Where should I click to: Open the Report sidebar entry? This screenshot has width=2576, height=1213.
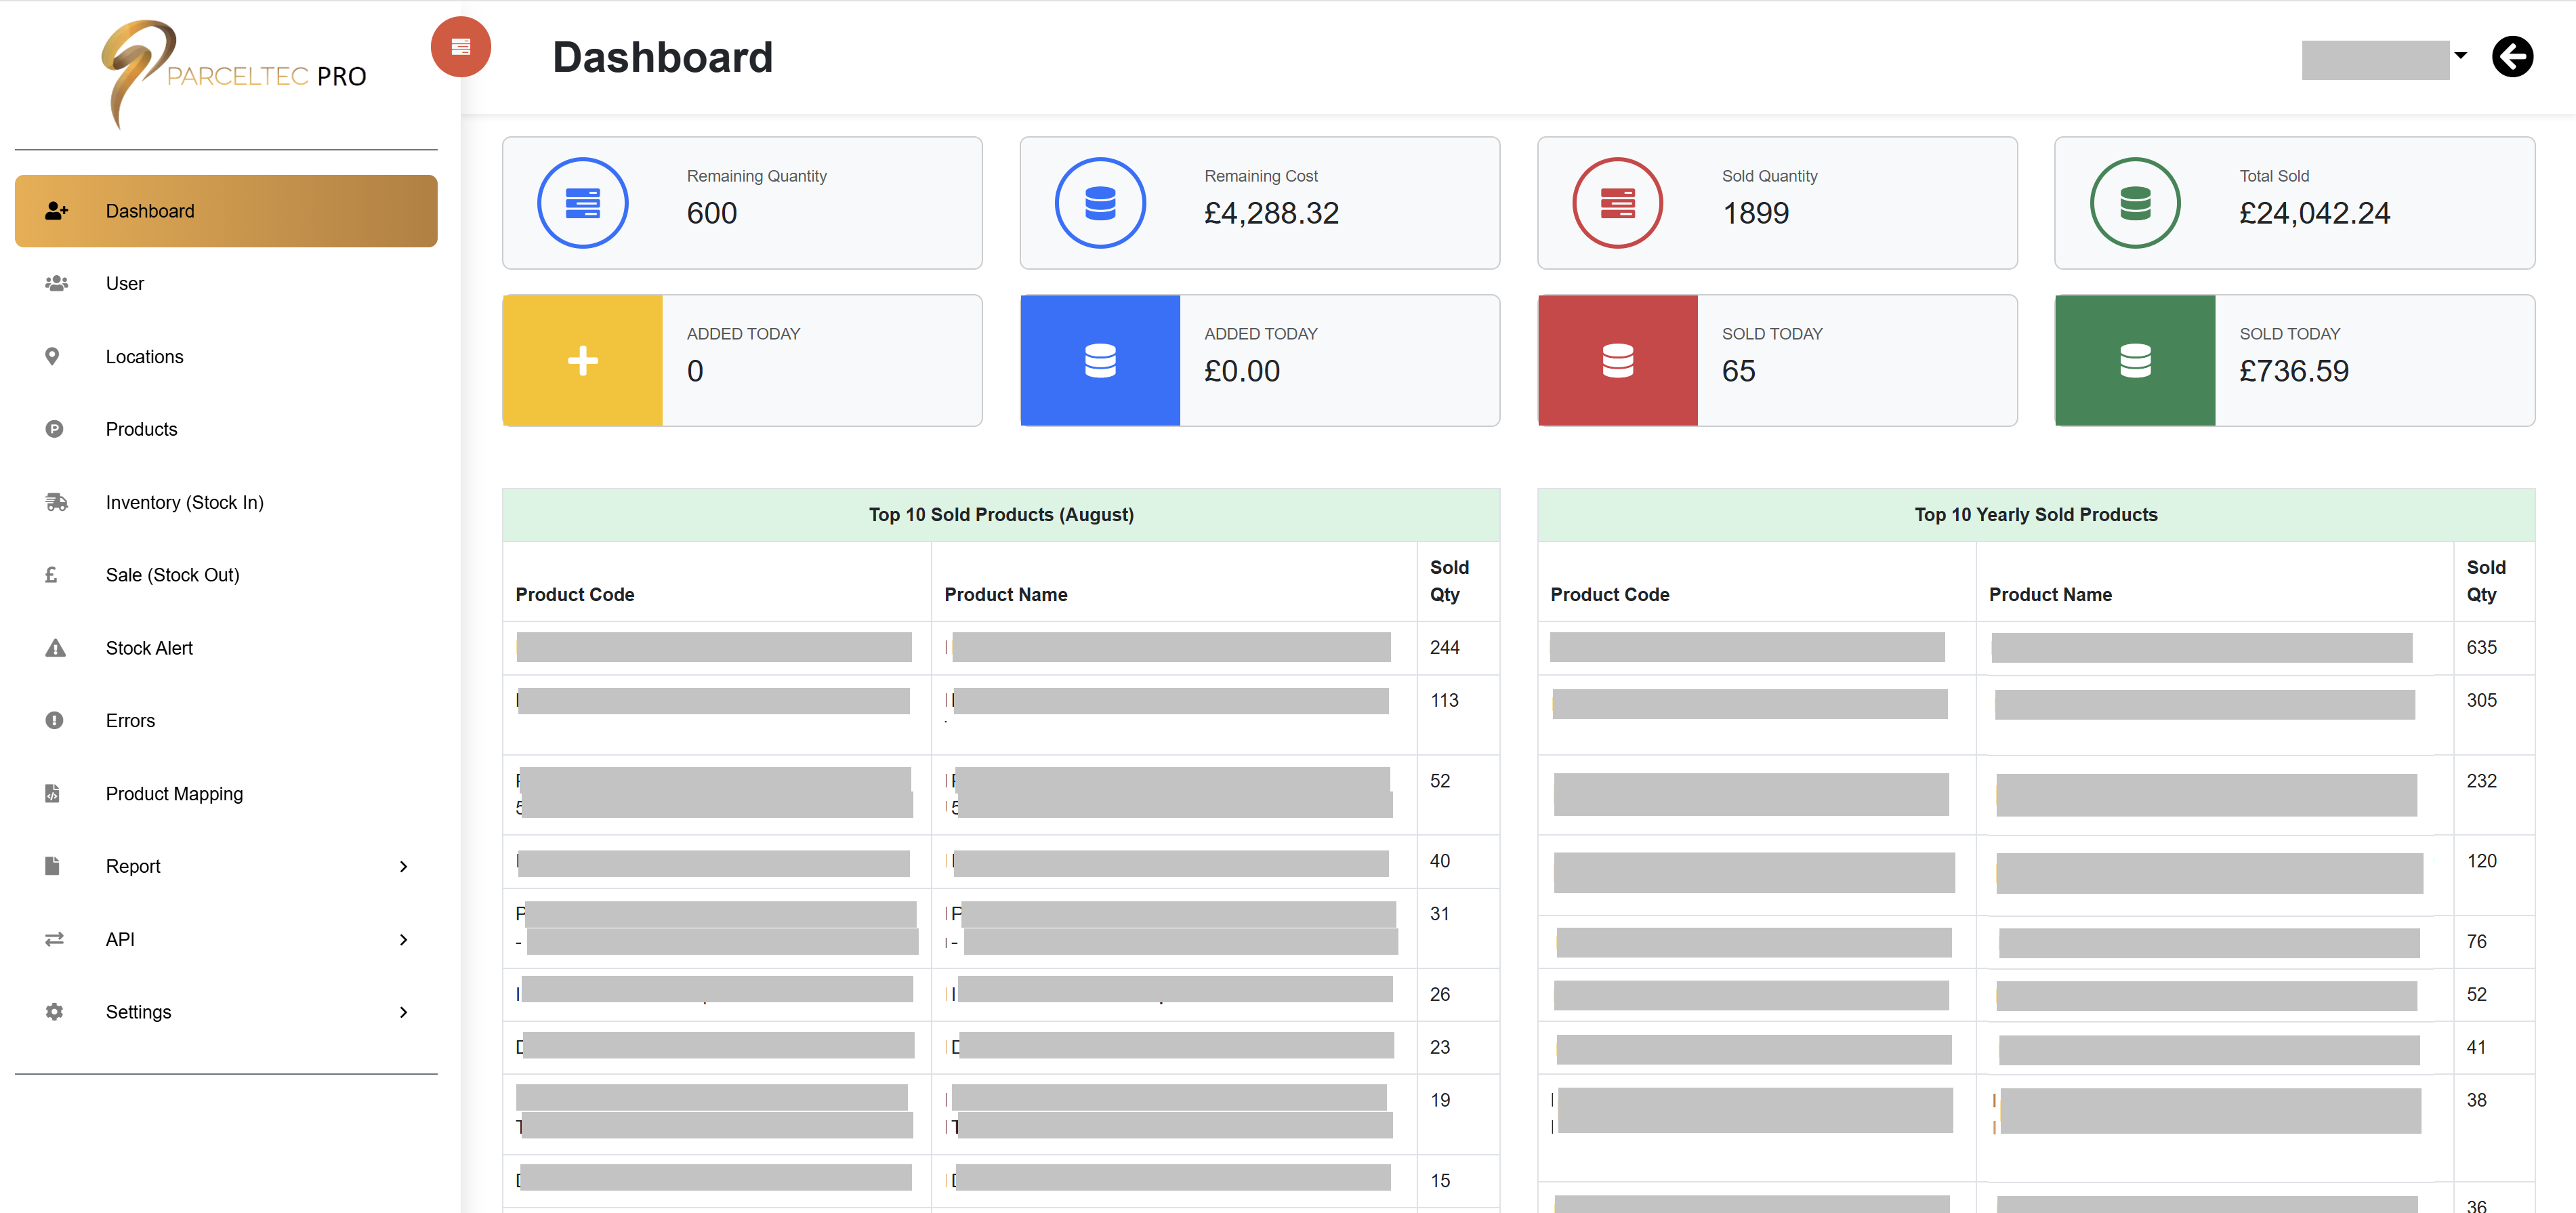133,866
